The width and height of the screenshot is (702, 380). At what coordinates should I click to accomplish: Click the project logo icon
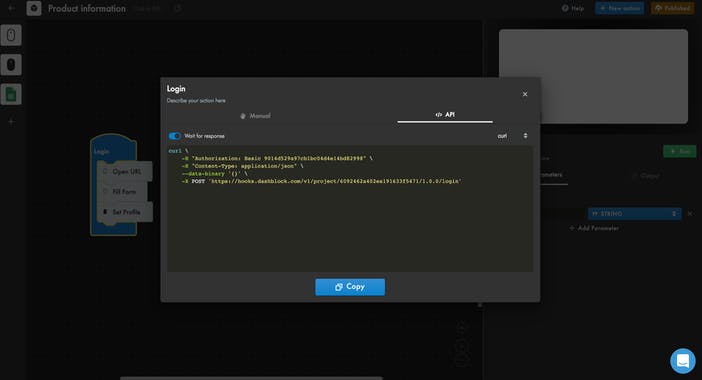(34, 8)
